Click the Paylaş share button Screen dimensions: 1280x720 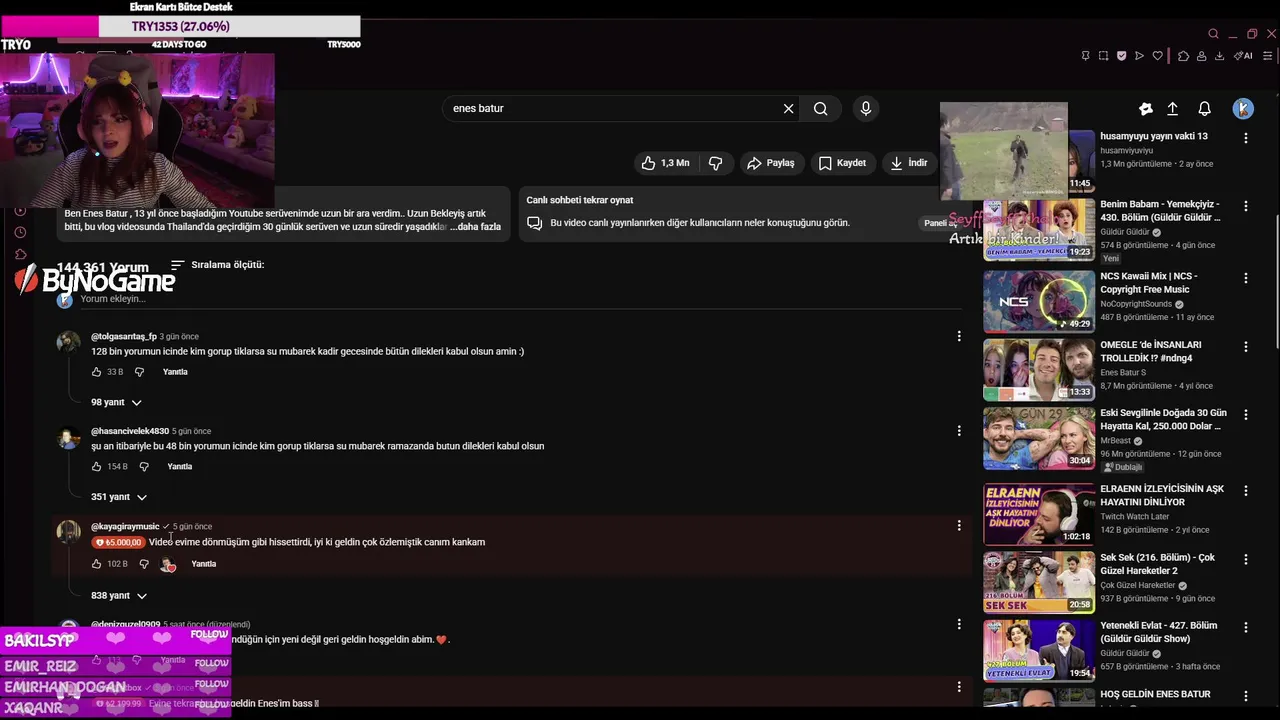tap(771, 163)
